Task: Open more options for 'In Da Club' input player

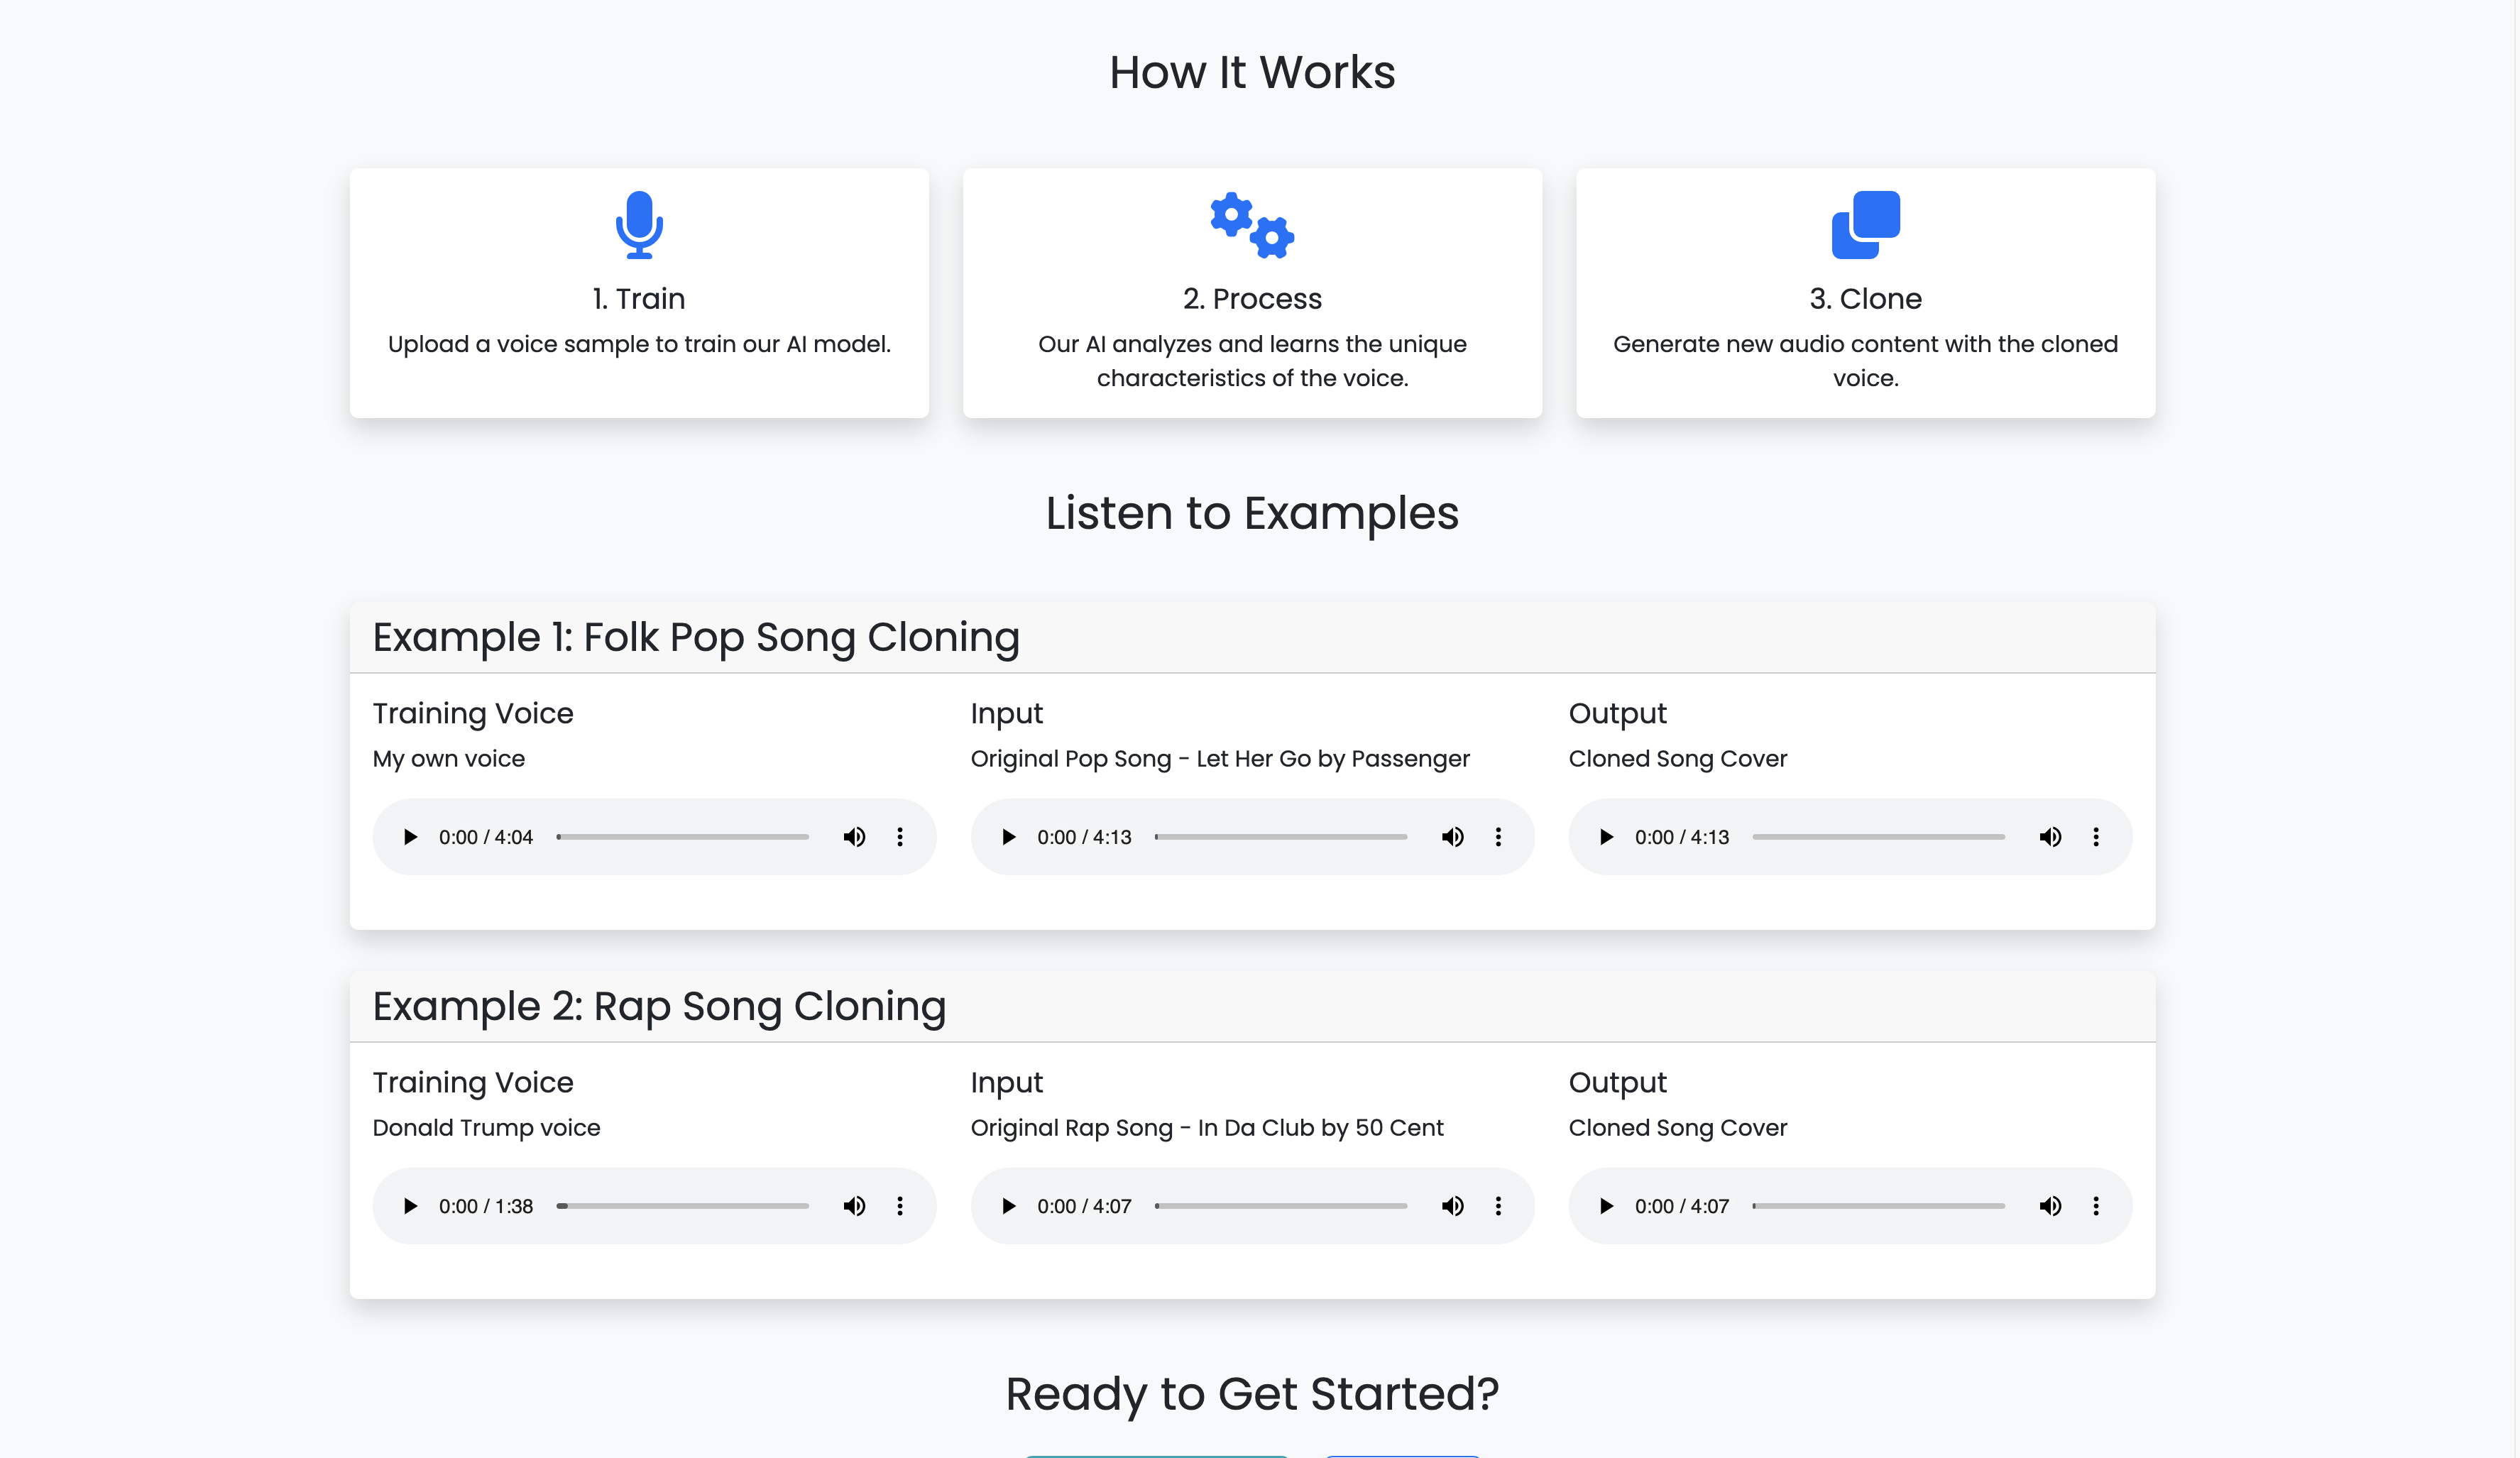Action: (x=1498, y=1206)
